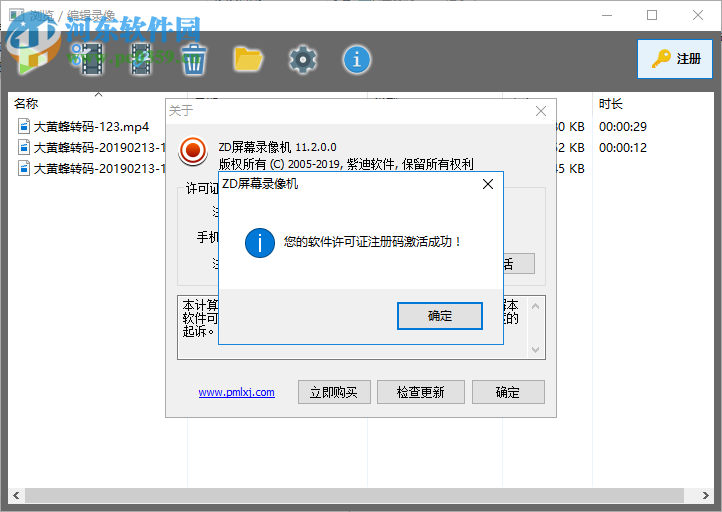
Task: Select the third 大黄蜂转码-20190213 file row
Action: [91, 169]
